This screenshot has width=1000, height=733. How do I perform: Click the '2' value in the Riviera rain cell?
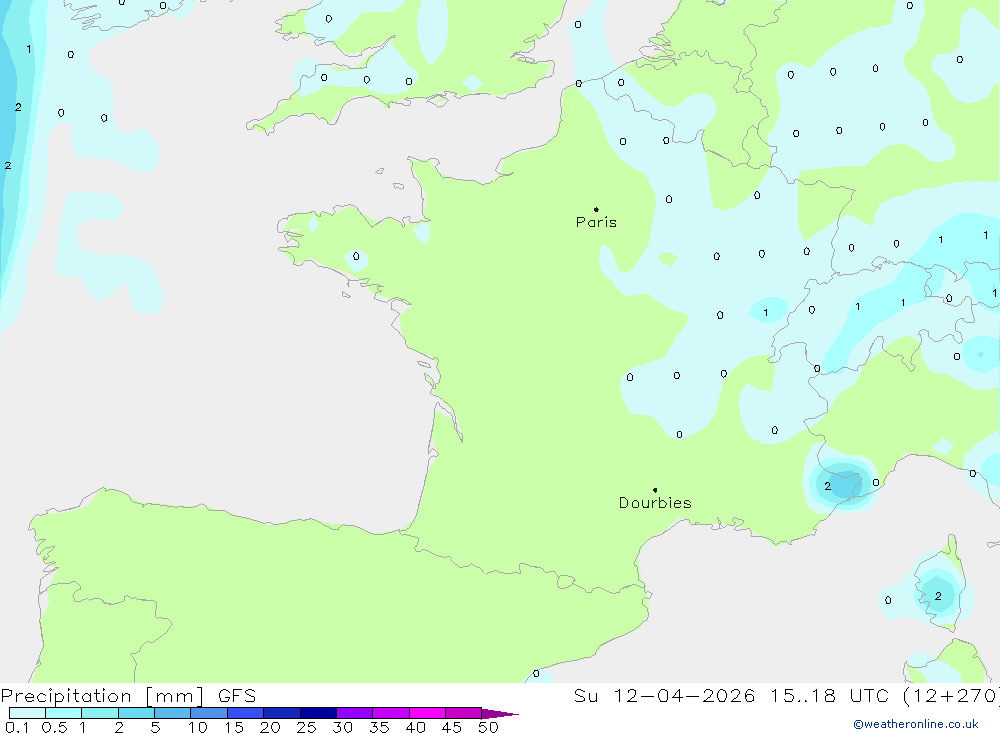pyautogui.click(x=827, y=486)
